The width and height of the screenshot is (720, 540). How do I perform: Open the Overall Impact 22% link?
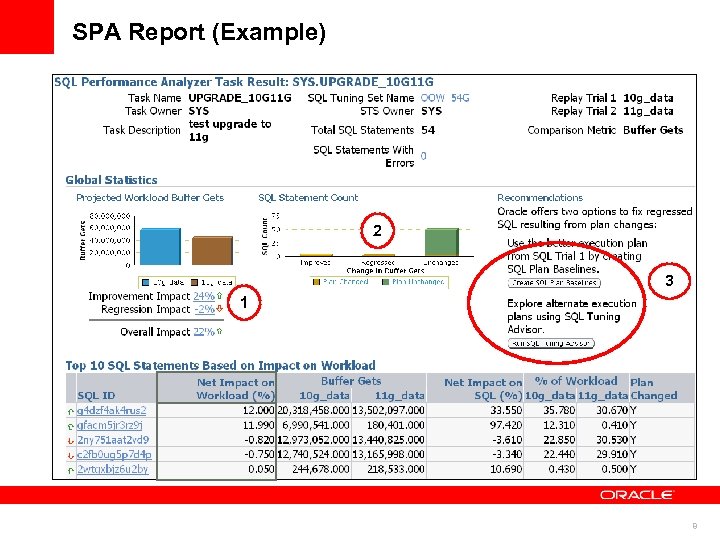point(204,332)
